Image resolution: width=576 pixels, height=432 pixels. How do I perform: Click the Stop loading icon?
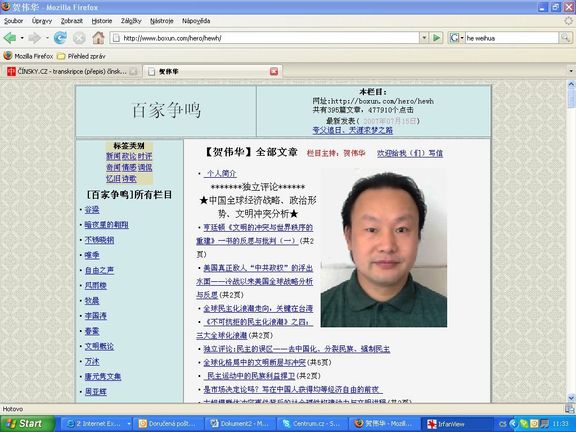(x=79, y=38)
